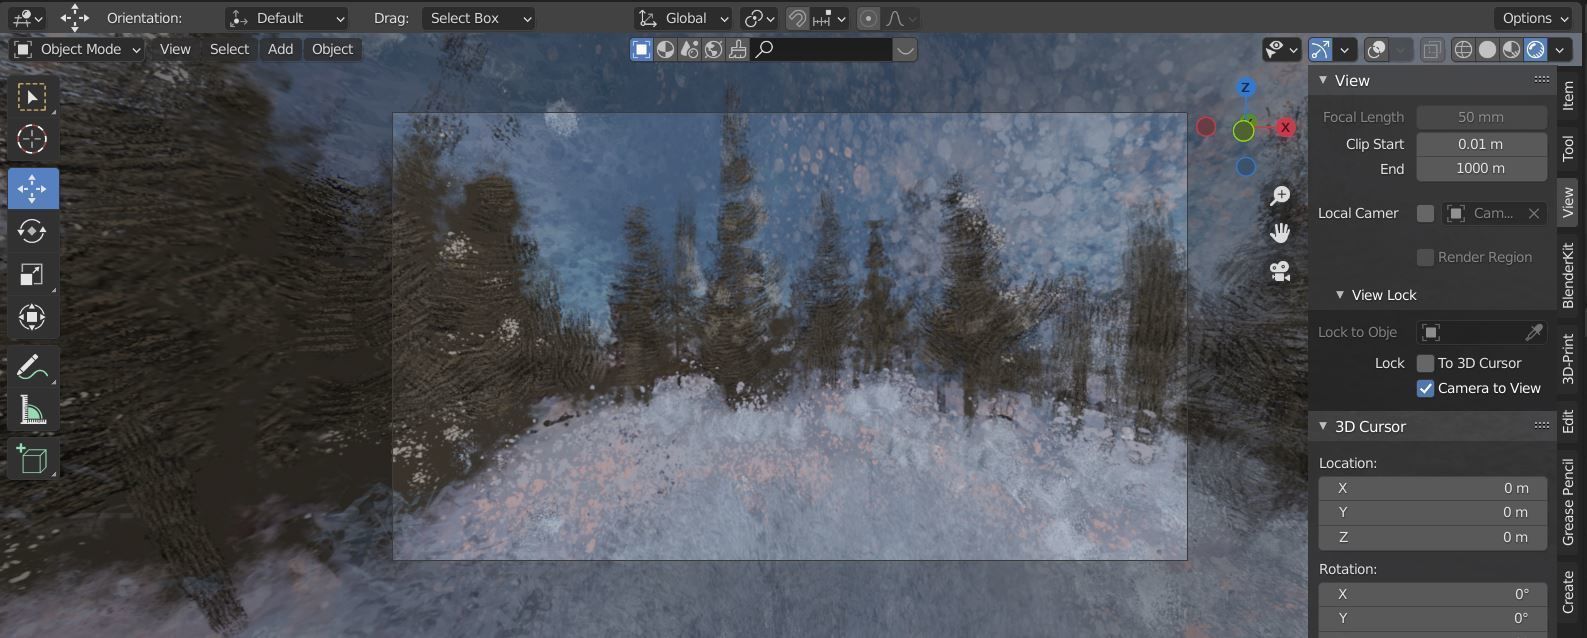Tick the Local Camera checkbox
The image size is (1587, 638).
(1425, 213)
